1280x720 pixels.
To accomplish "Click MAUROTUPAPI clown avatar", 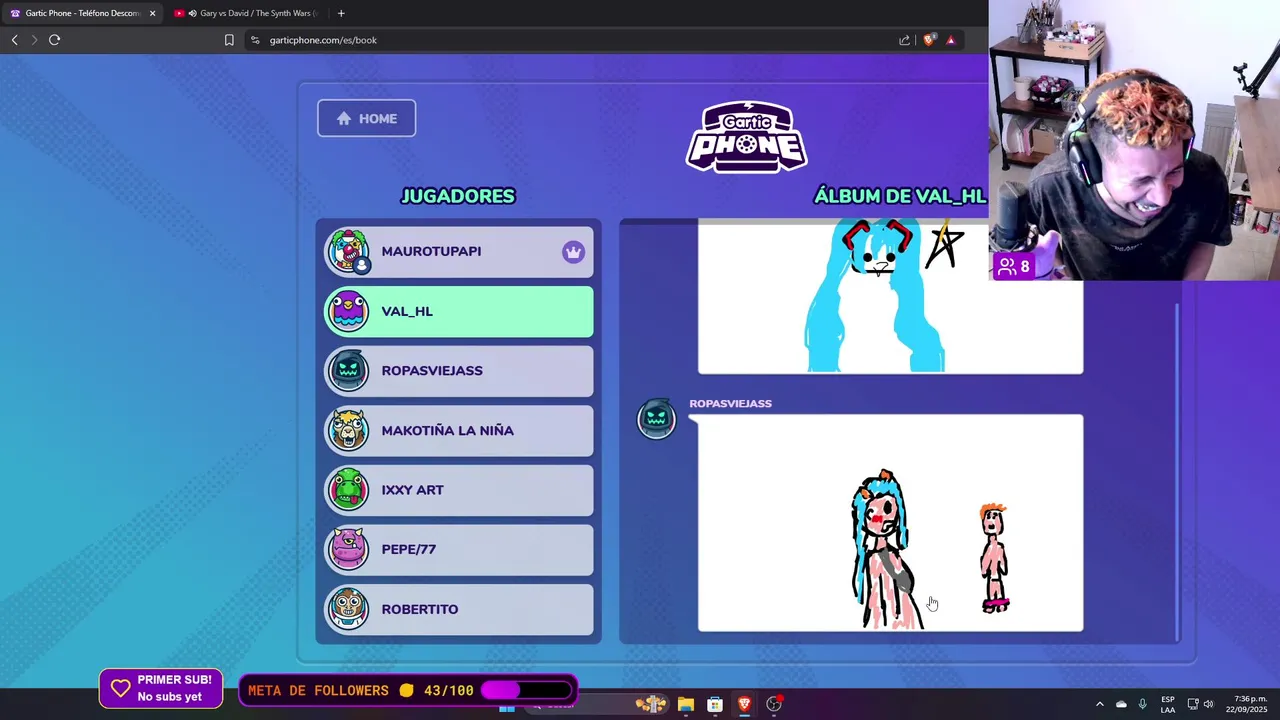I will click(x=348, y=251).
